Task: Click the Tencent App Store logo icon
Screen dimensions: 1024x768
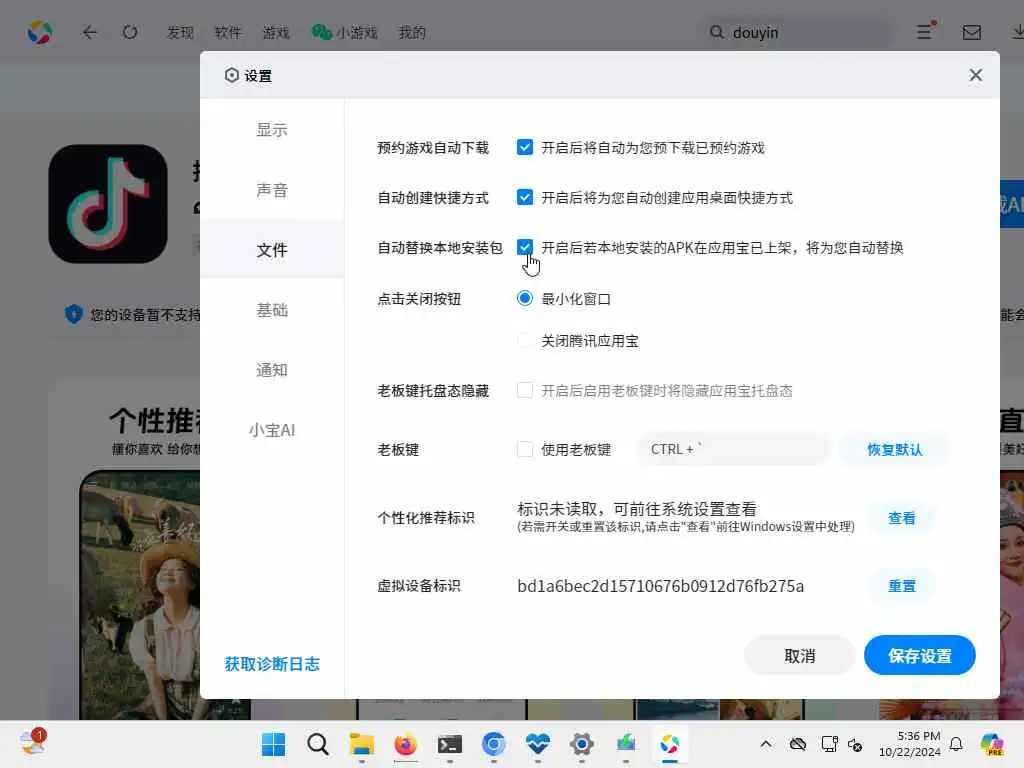Action: pyautogui.click(x=40, y=32)
